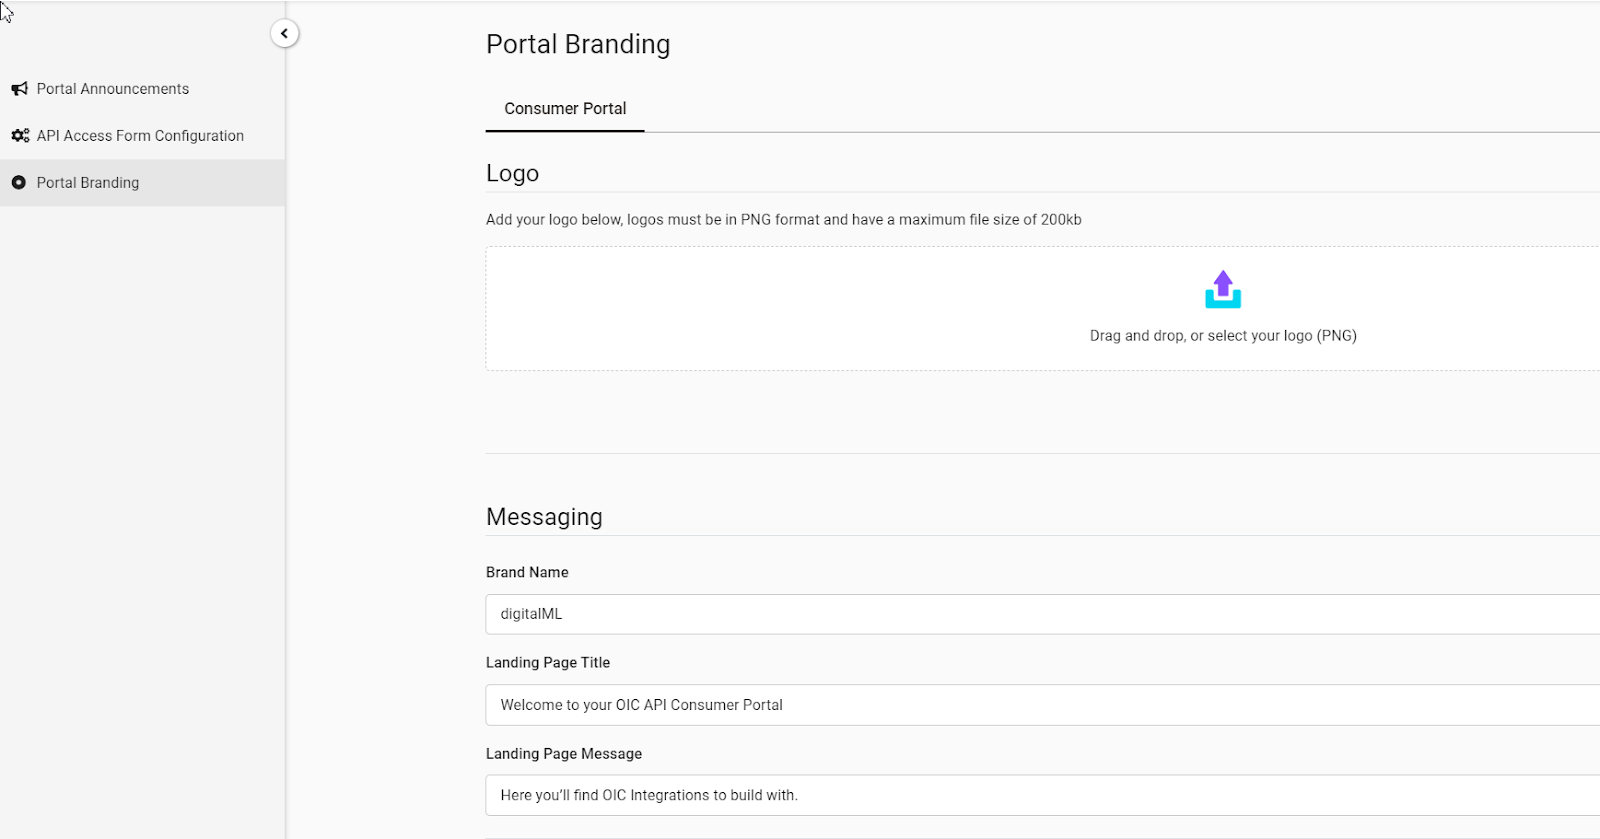
Task: Collapse the sidebar with the chevron button
Action: [x=284, y=34]
